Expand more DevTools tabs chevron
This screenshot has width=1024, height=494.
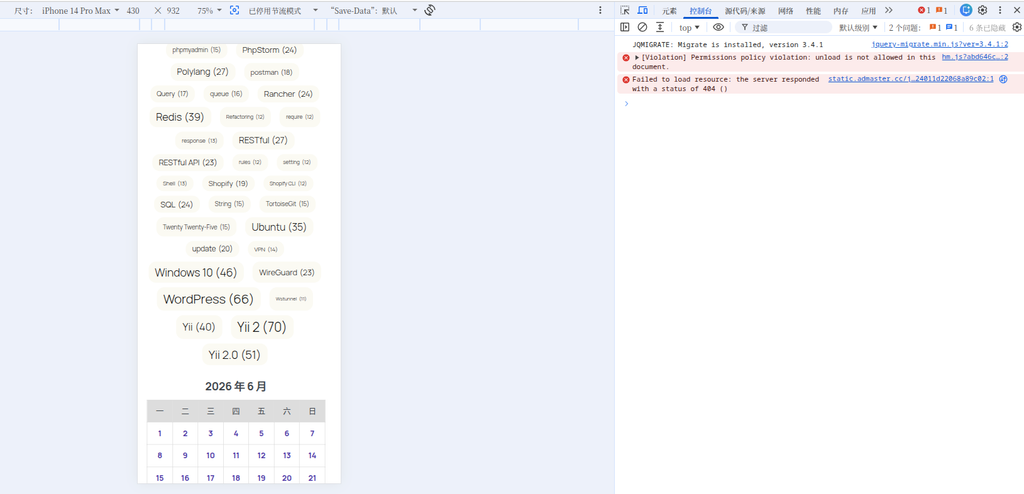(x=889, y=10)
